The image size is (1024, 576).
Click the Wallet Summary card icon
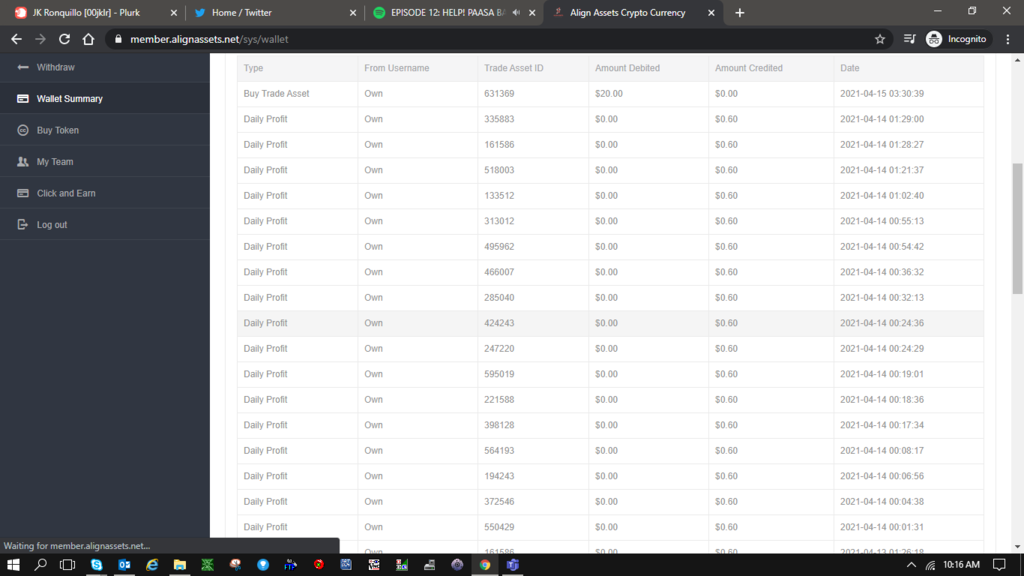tap(23, 99)
